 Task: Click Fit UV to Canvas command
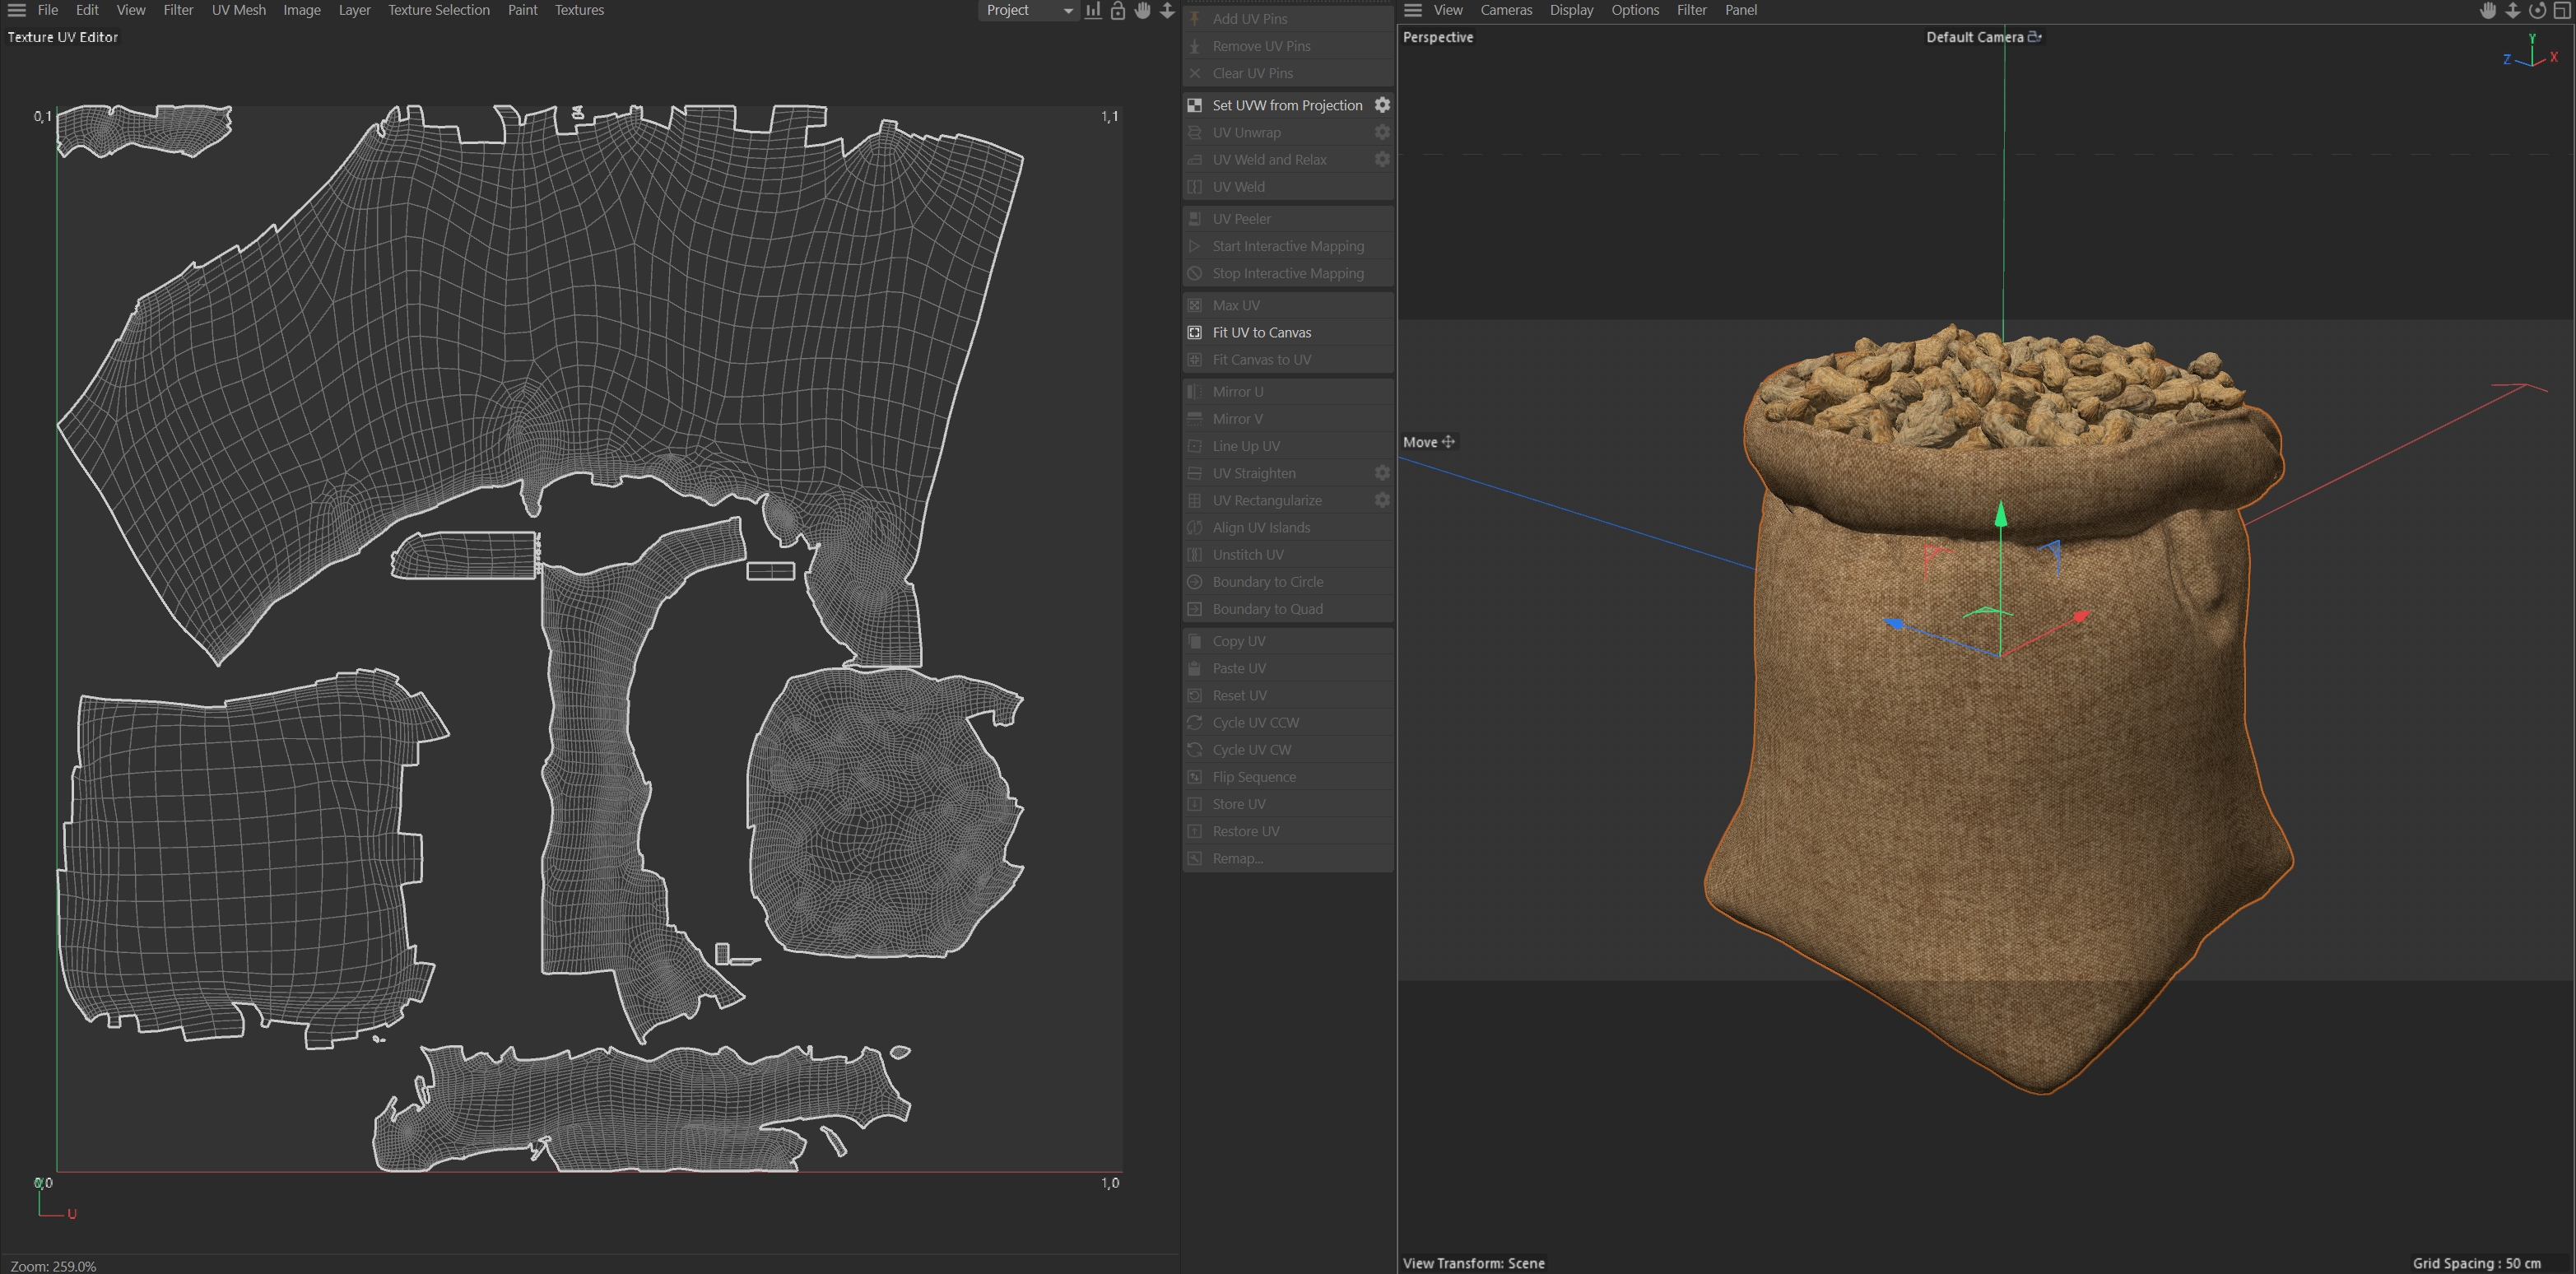[x=1261, y=332]
